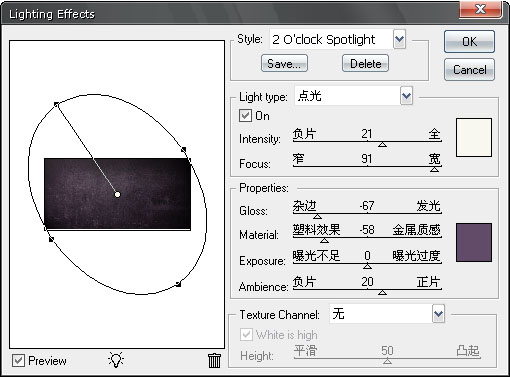Click the Texture Channel value field
The height and width of the screenshot is (377, 510).
pos(381,314)
